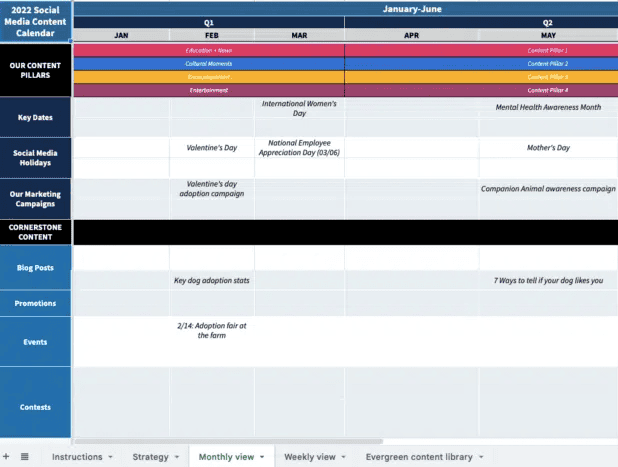Open the Weekly view sheet tab
The height and width of the screenshot is (467, 618).
click(309, 457)
